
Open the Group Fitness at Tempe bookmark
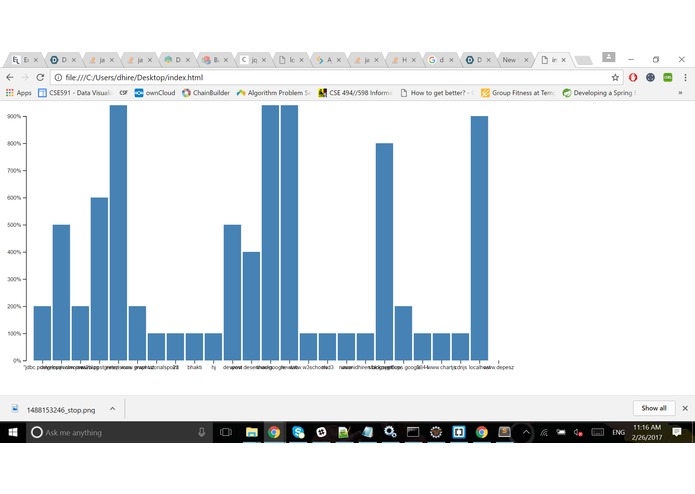(518, 93)
